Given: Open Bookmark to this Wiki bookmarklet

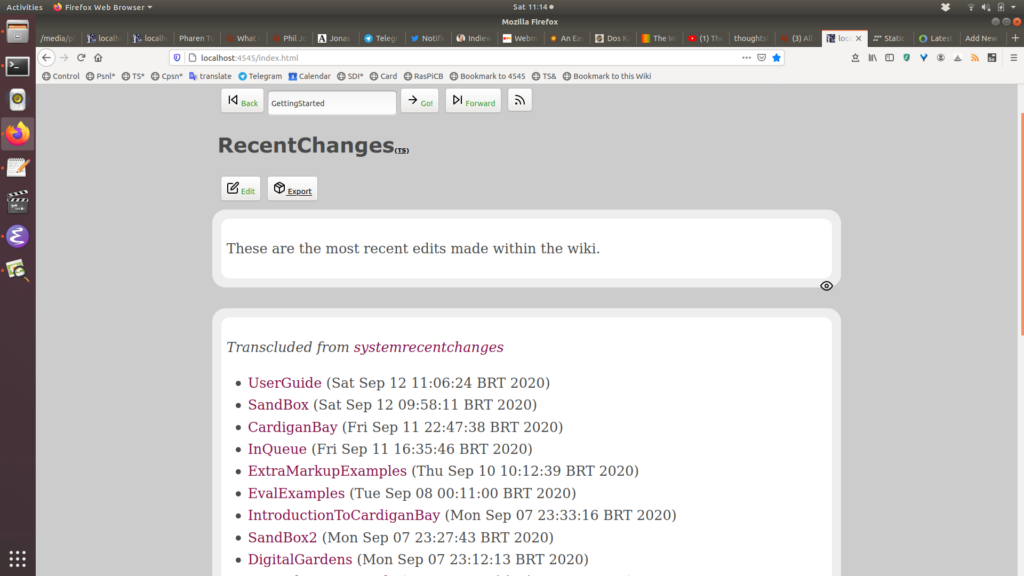Looking at the screenshot, I should pyautogui.click(x=607, y=76).
